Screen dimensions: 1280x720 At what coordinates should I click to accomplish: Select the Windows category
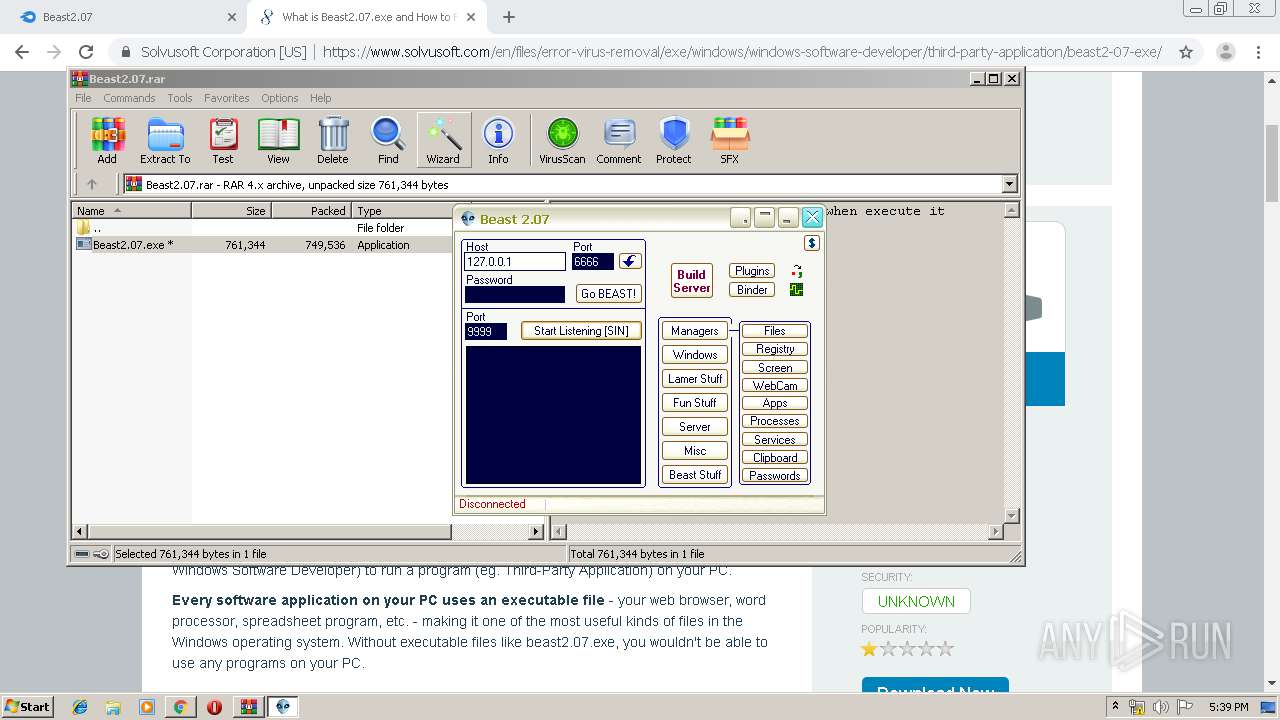coord(695,355)
